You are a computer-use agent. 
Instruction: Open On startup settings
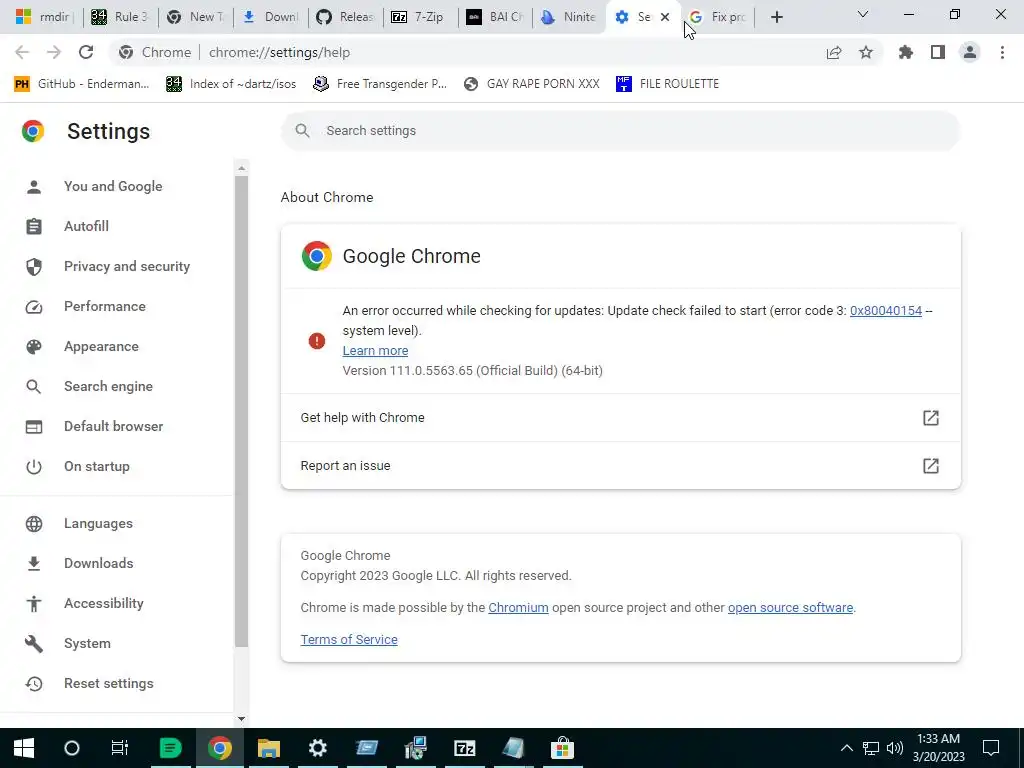tap(97, 466)
